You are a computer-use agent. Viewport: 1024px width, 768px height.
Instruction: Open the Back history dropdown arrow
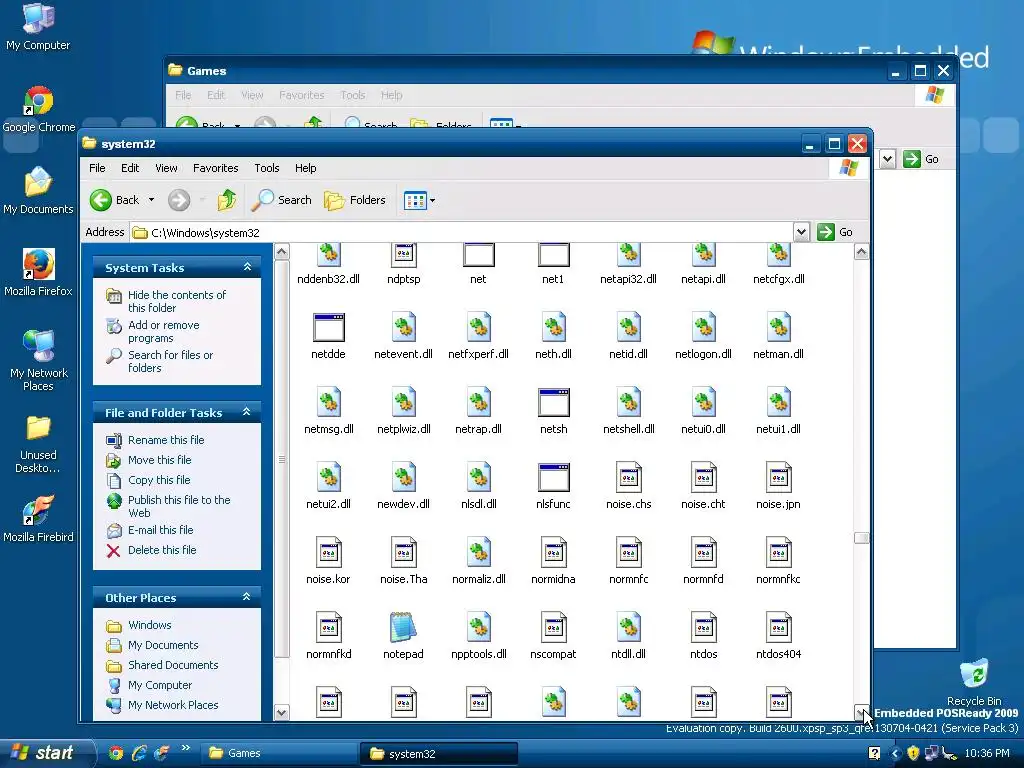pos(152,200)
